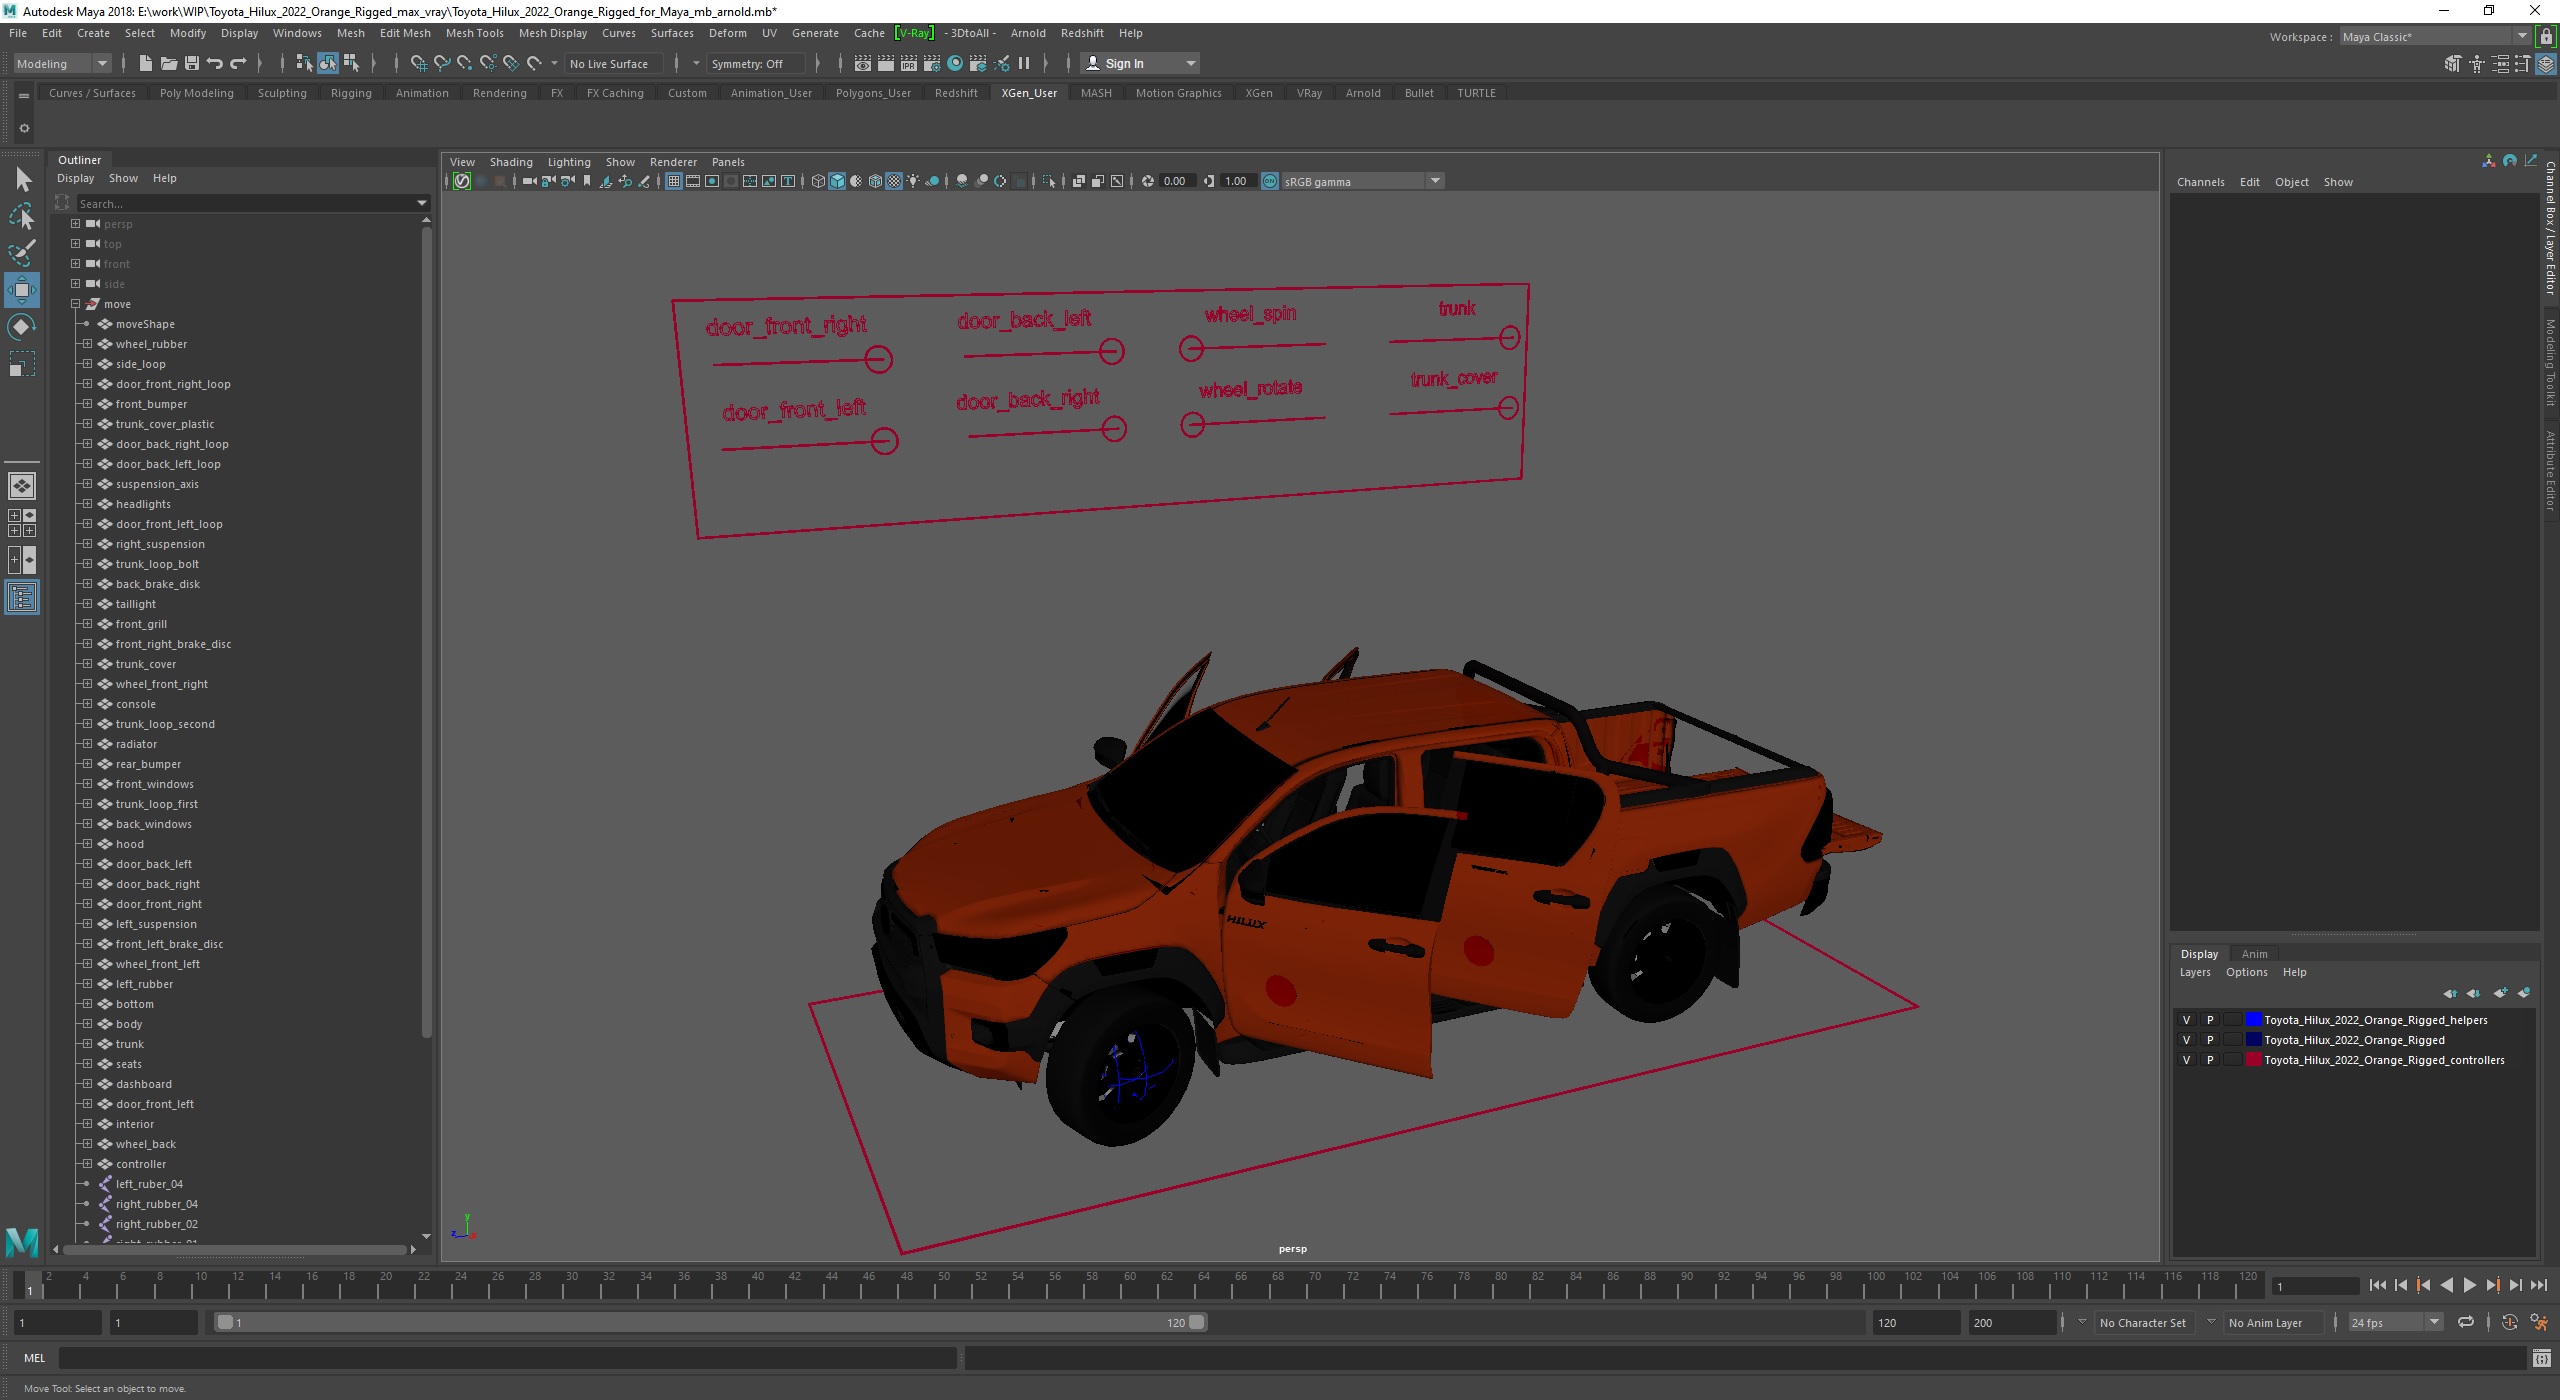Click the No Live Surface icon
The height and width of the screenshot is (1400, 2560).
[610, 64]
